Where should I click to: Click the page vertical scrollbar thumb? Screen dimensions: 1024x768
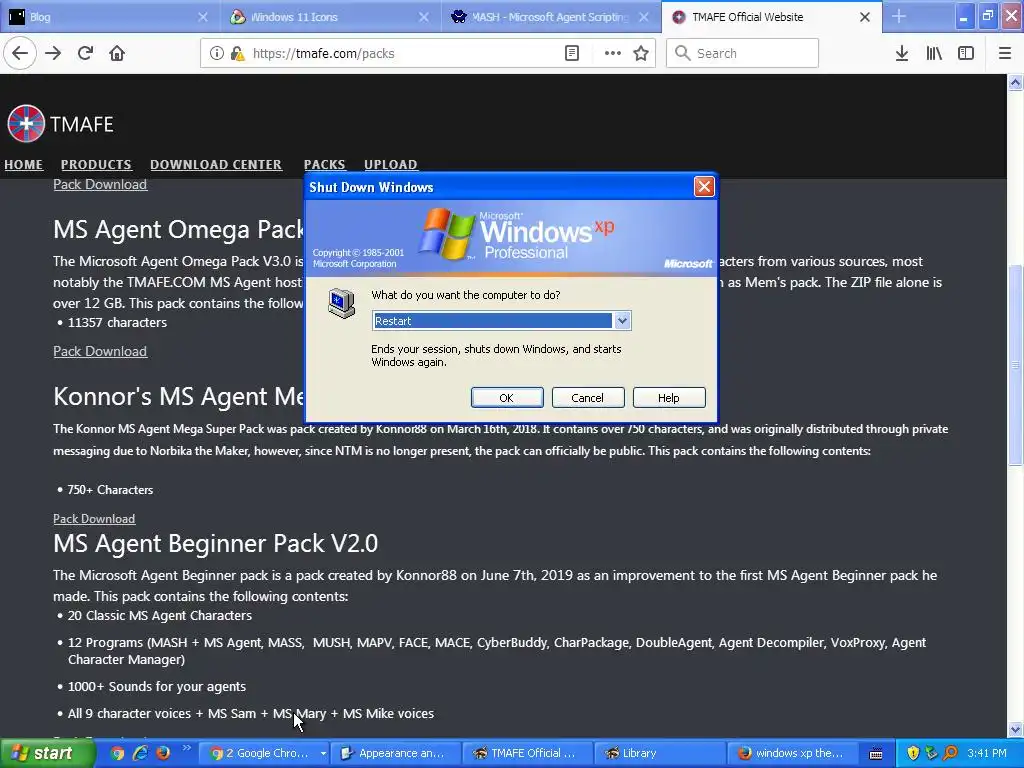(x=1015, y=364)
